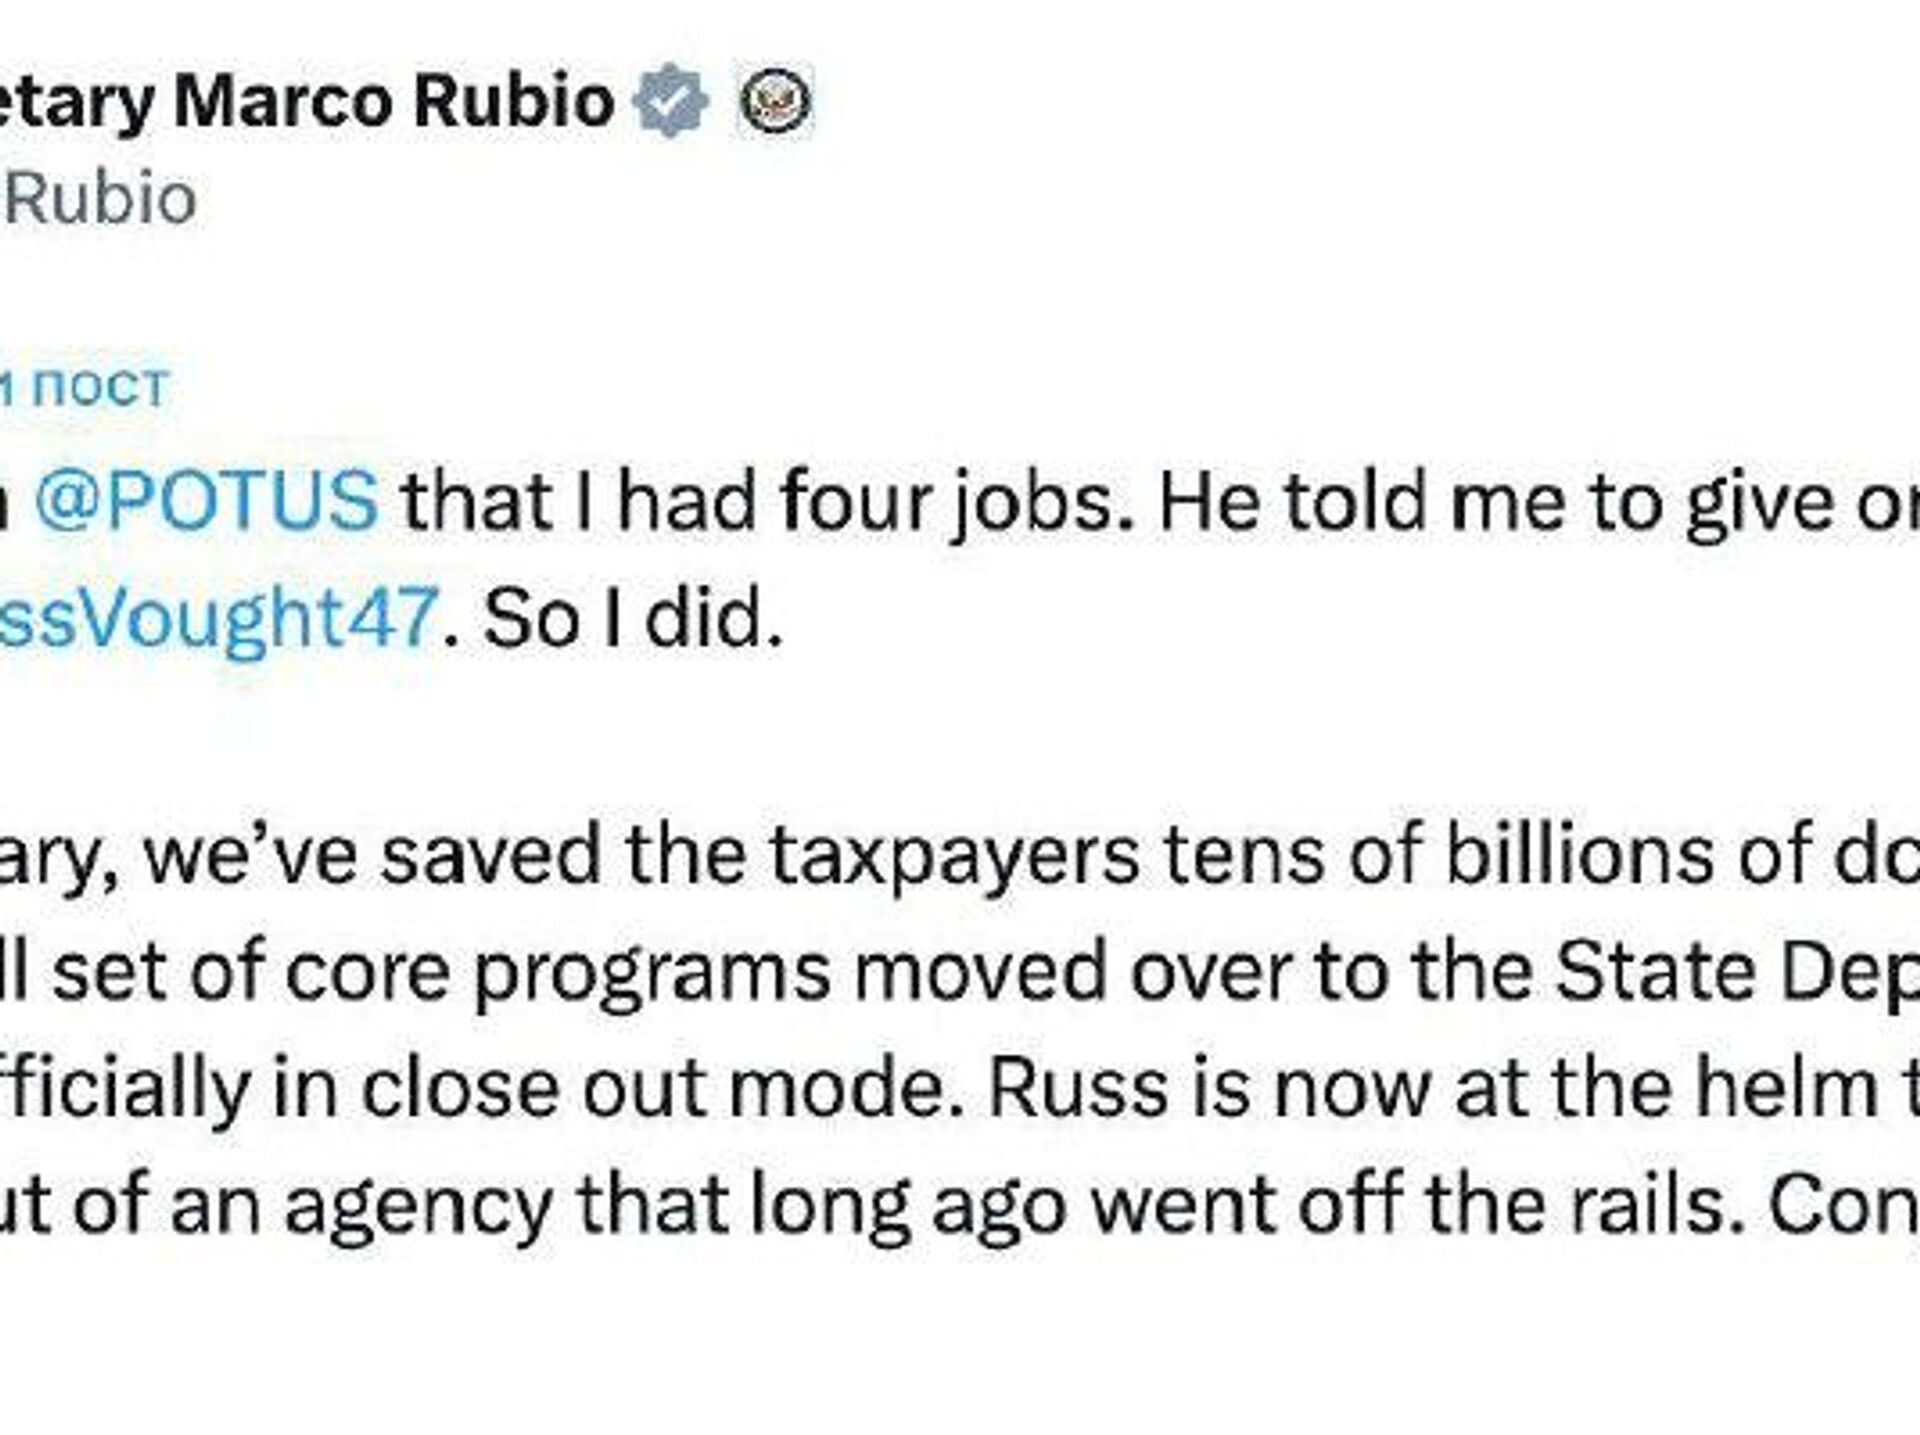Click the sentence "So I did."
The image size is (1920, 1435).
[632, 618]
